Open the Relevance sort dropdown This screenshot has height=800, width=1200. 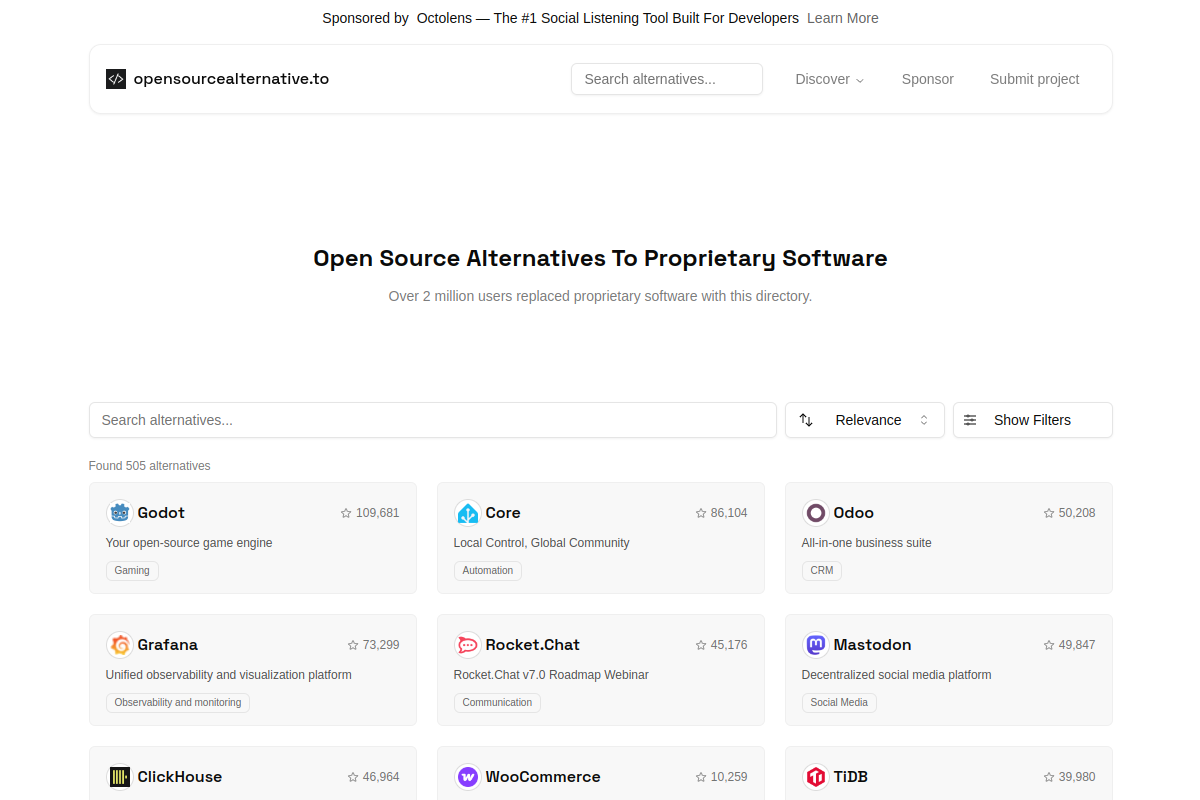(x=865, y=420)
